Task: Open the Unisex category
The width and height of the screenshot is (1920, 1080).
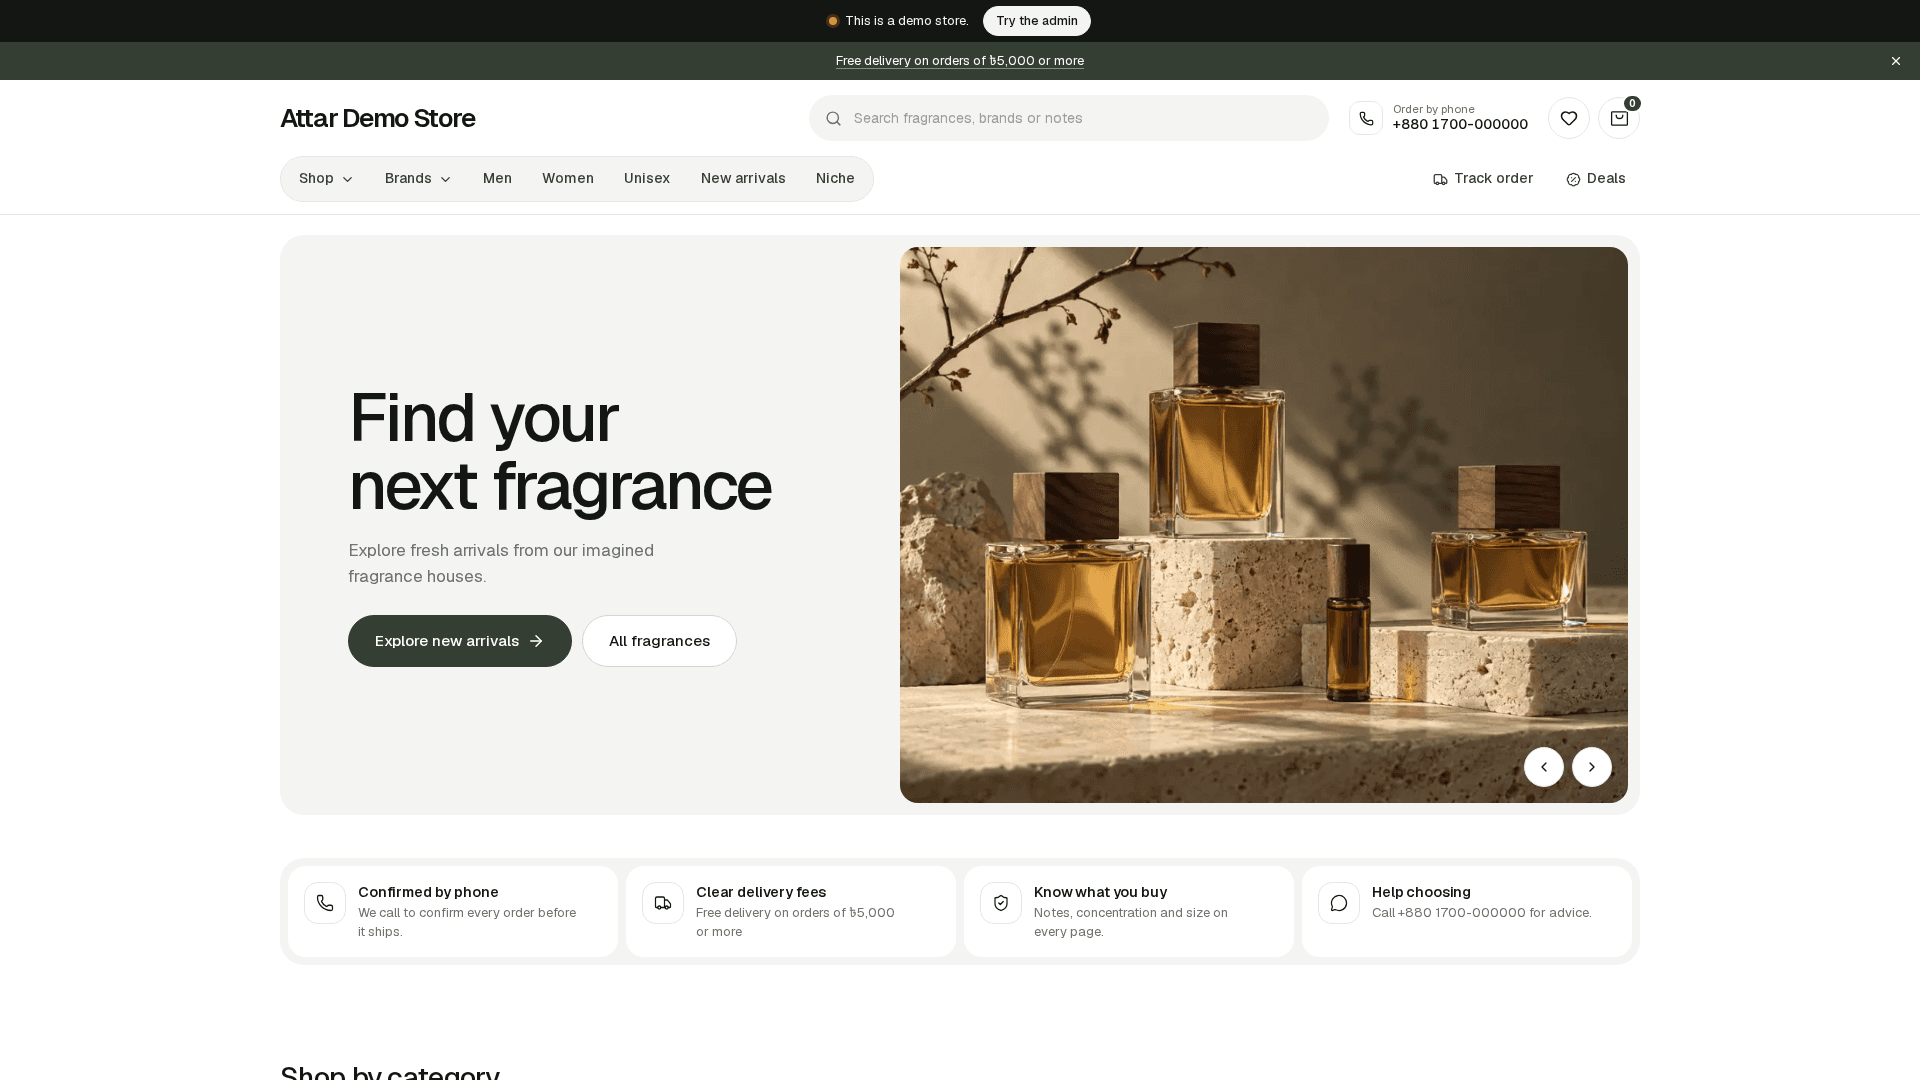Action: pos(647,179)
